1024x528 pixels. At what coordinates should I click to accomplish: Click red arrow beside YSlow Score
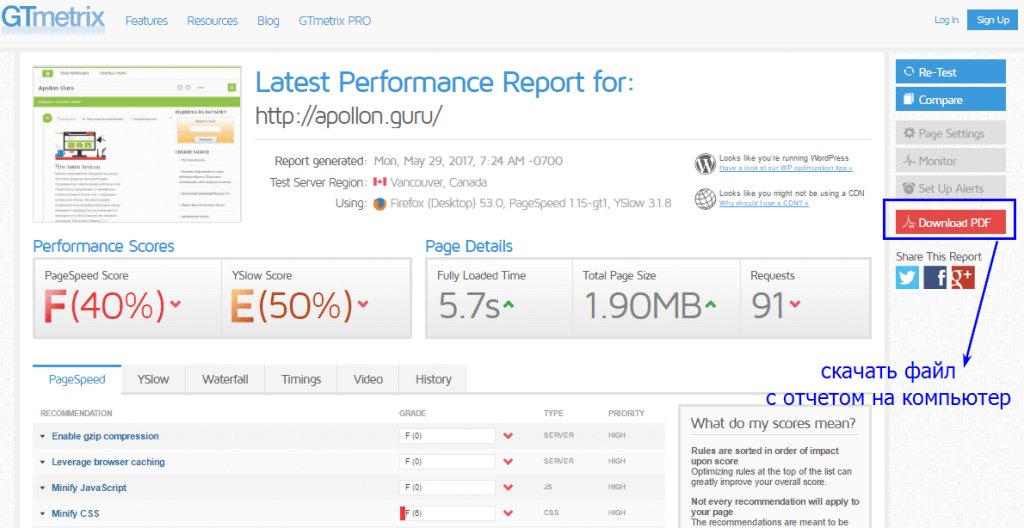point(363,305)
